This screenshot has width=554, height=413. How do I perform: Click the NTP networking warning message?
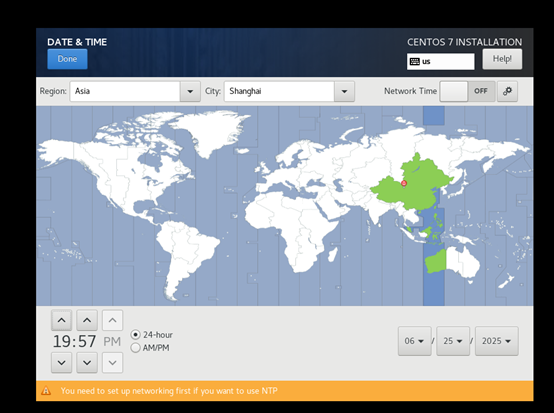click(x=169, y=391)
